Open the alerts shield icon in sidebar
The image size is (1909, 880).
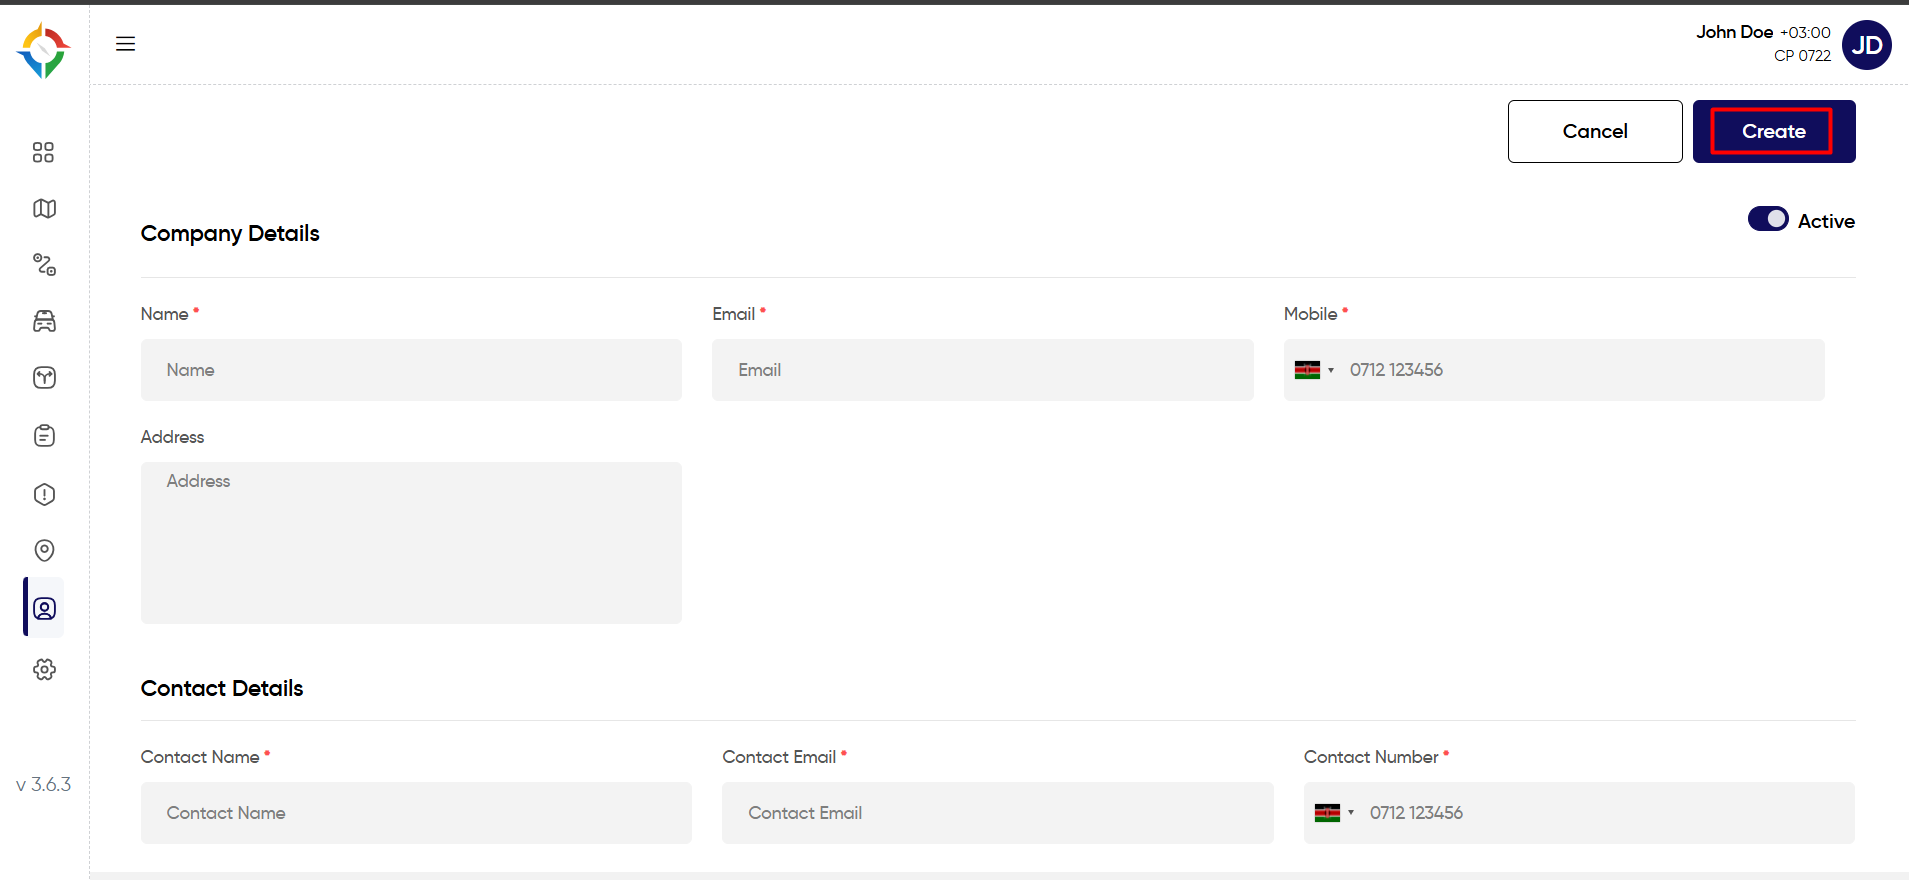pyautogui.click(x=44, y=494)
